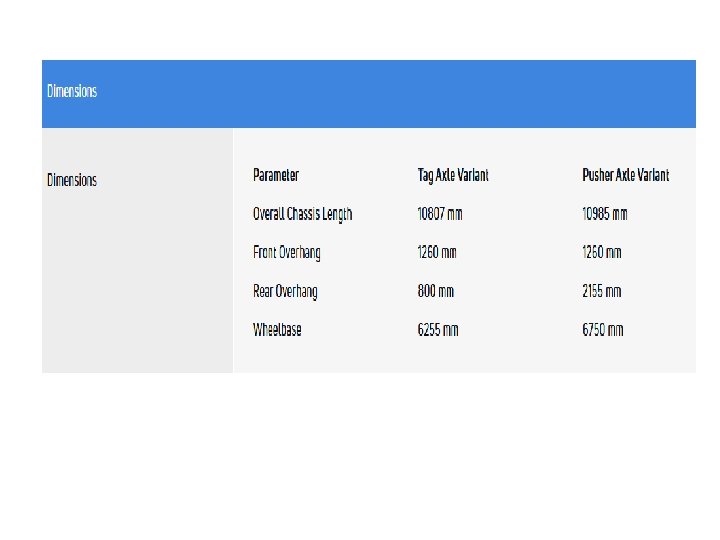Click the 6750 mm wheelbase value

[x=603, y=330]
